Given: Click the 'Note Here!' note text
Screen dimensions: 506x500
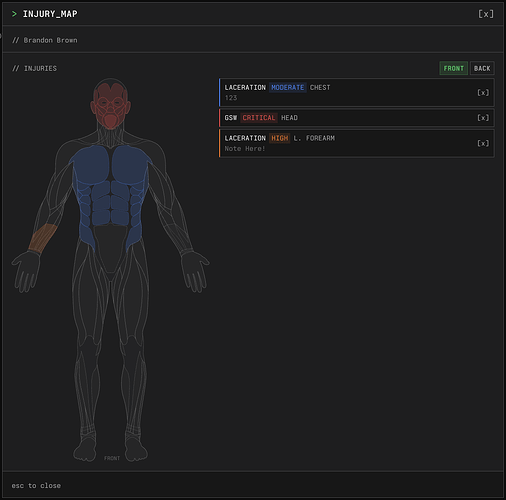Looking at the screenshot, I should [245, 149].
